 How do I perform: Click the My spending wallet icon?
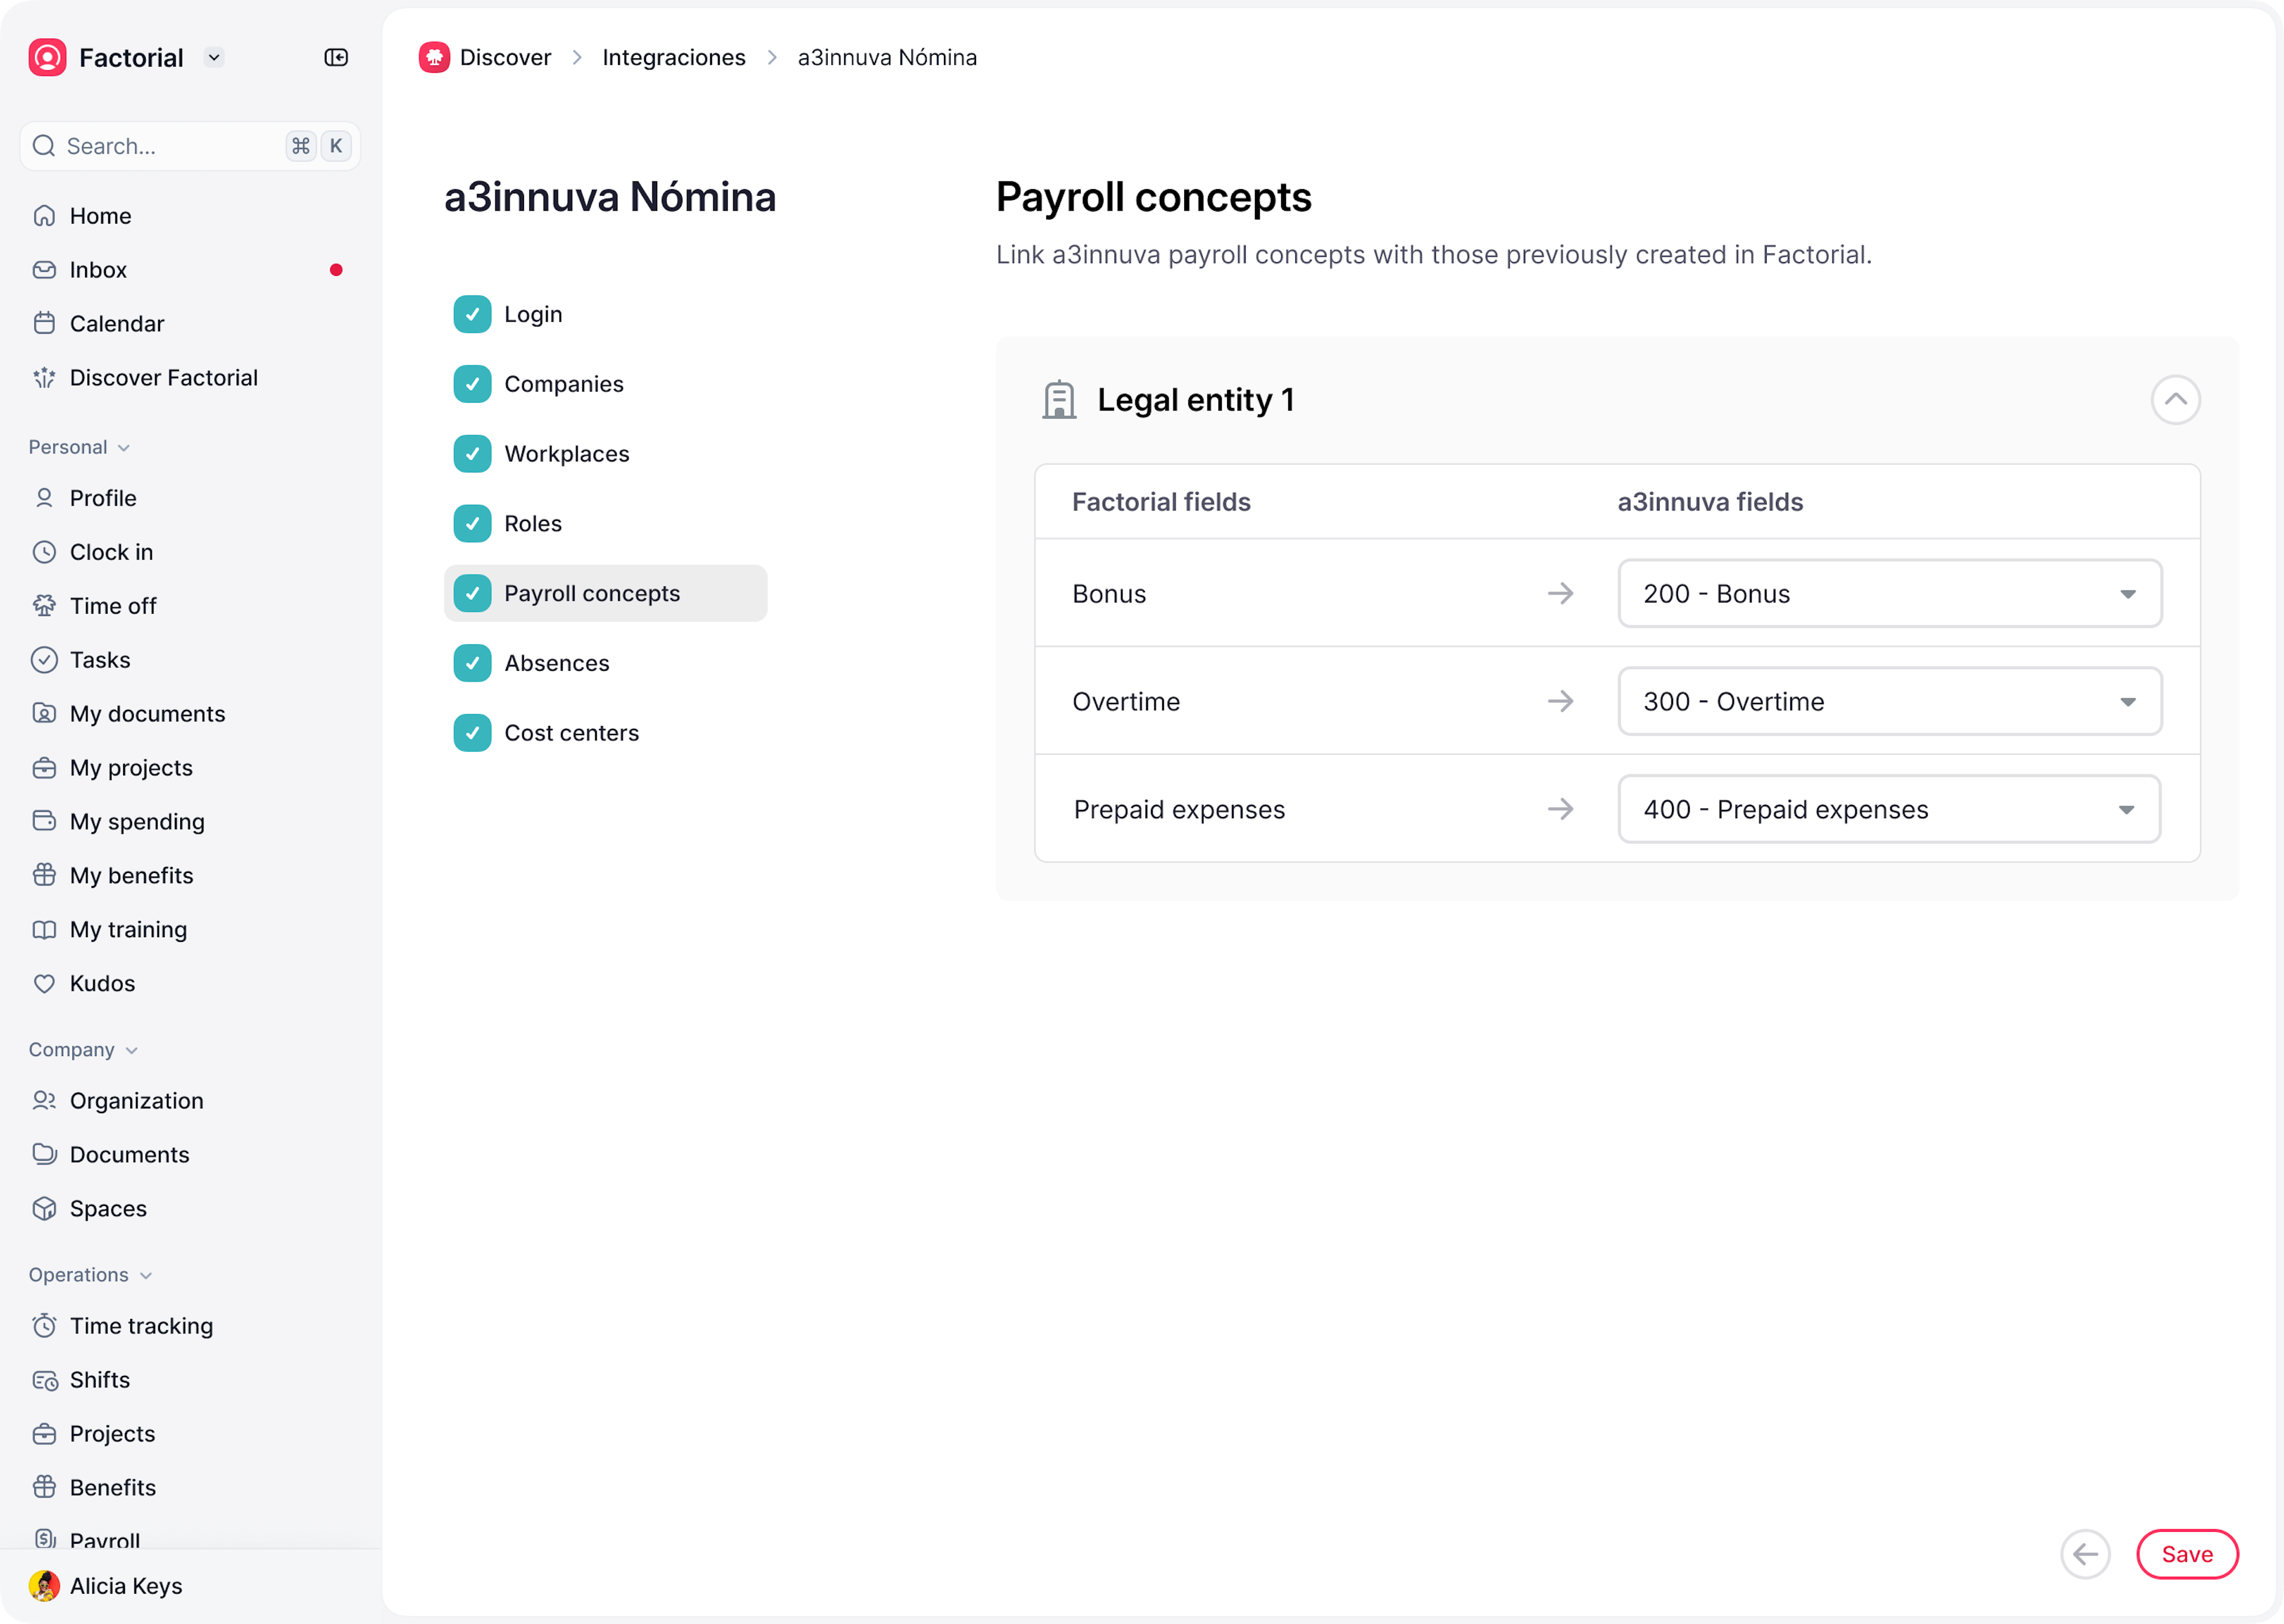[44, 822]
